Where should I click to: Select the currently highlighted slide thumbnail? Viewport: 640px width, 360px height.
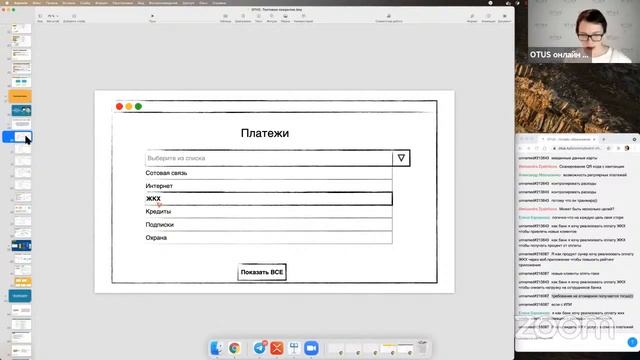17,137
